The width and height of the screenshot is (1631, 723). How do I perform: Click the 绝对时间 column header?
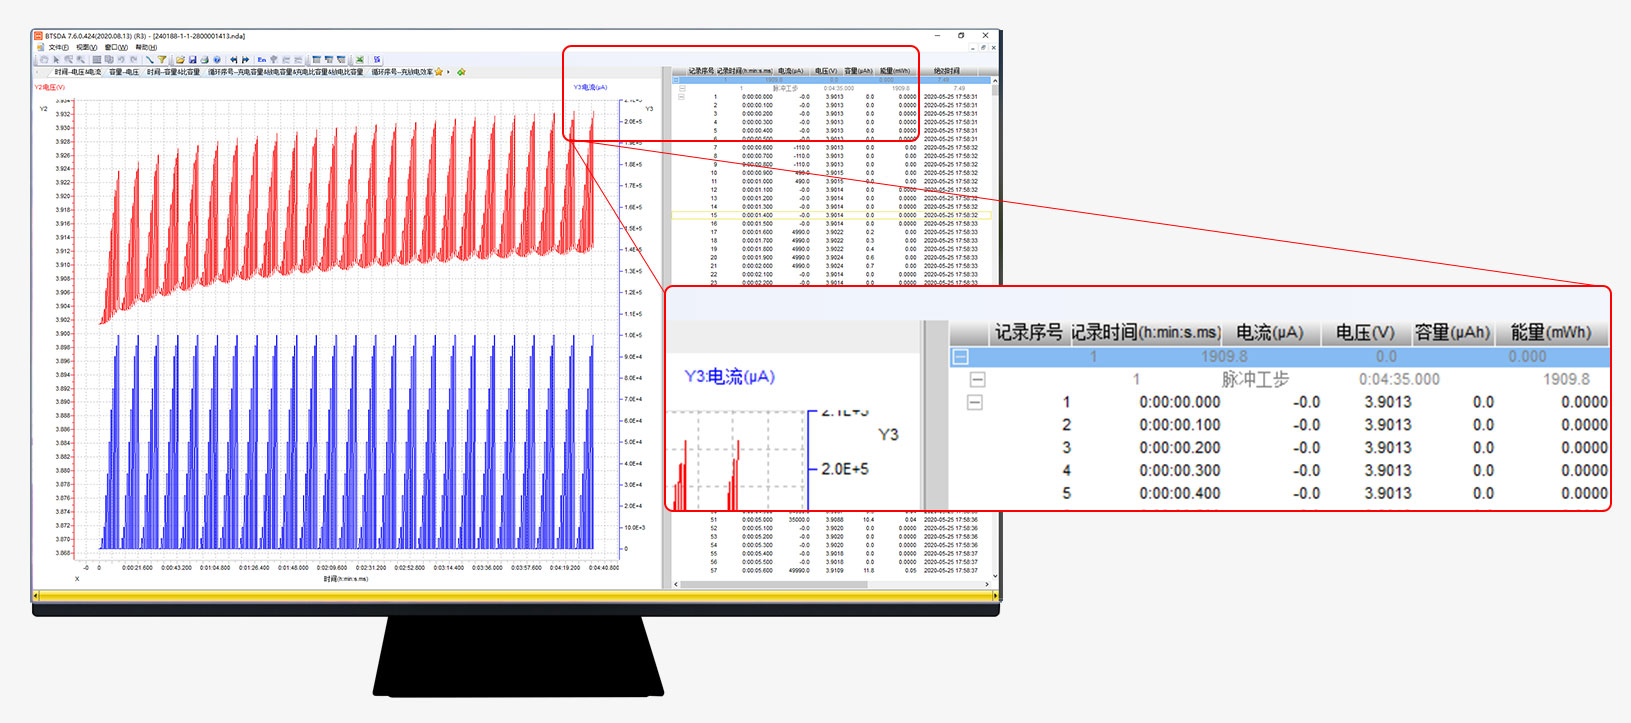[946, 71]
